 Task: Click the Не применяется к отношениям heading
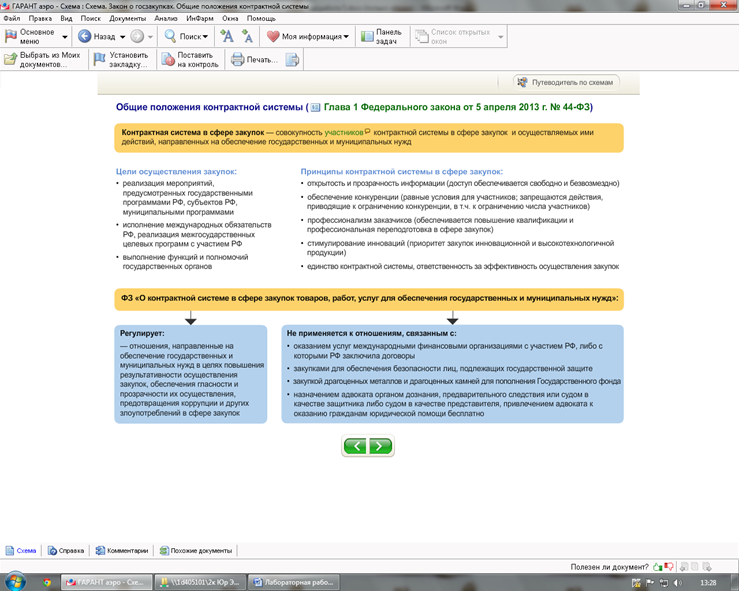(x=371, y=333)
